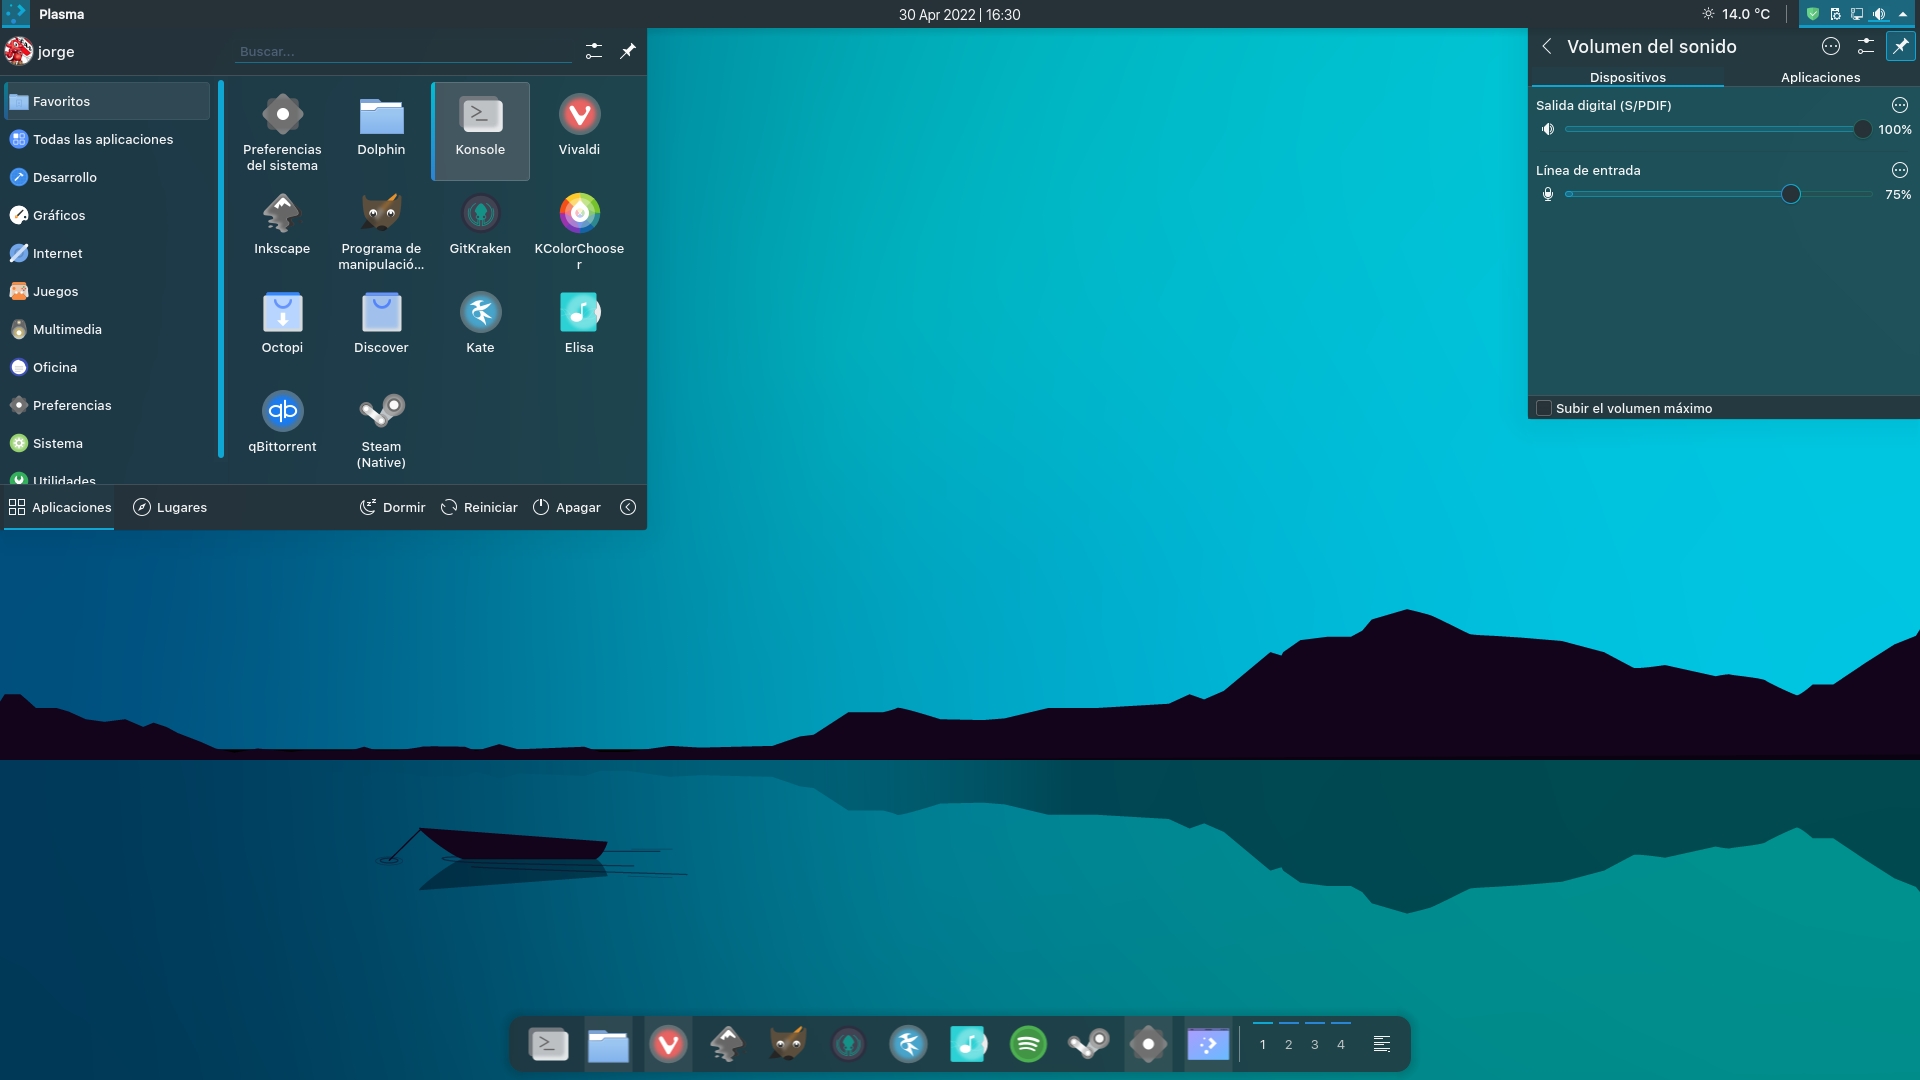Open options menu for Línea de entrada
Screen dimensions: 1920x1080
point(1899,170)
